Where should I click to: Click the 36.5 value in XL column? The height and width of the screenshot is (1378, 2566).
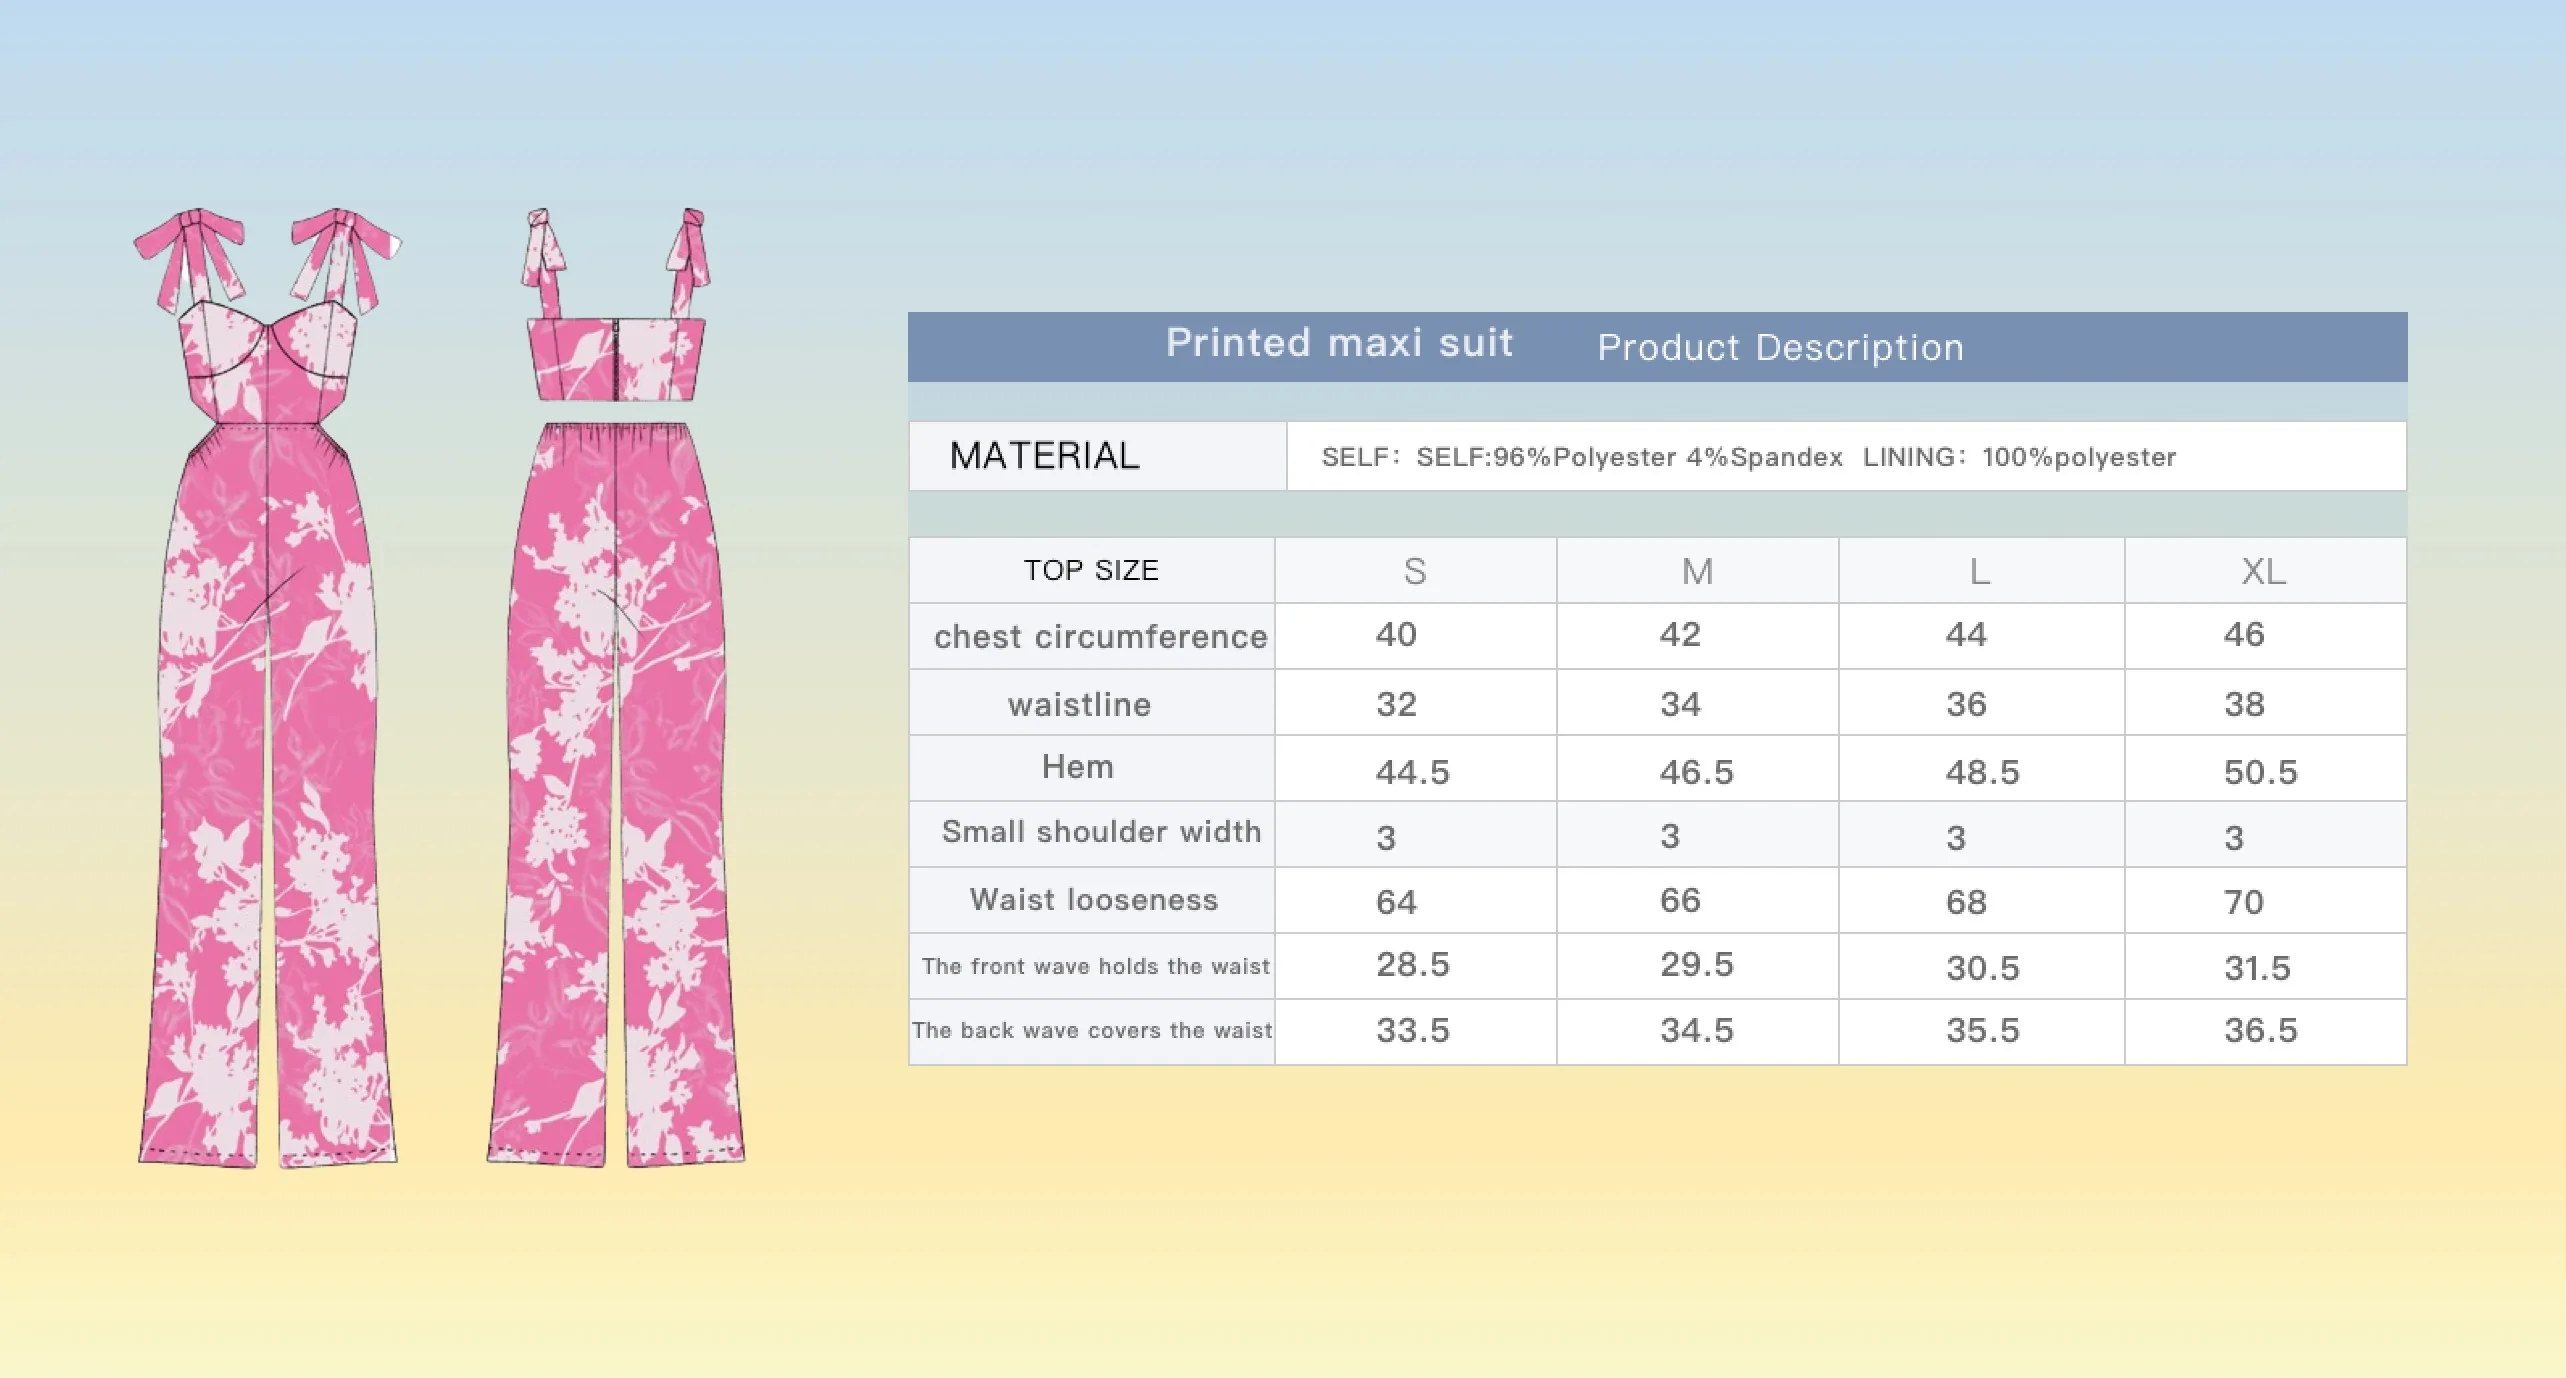pos(2260,1030)
